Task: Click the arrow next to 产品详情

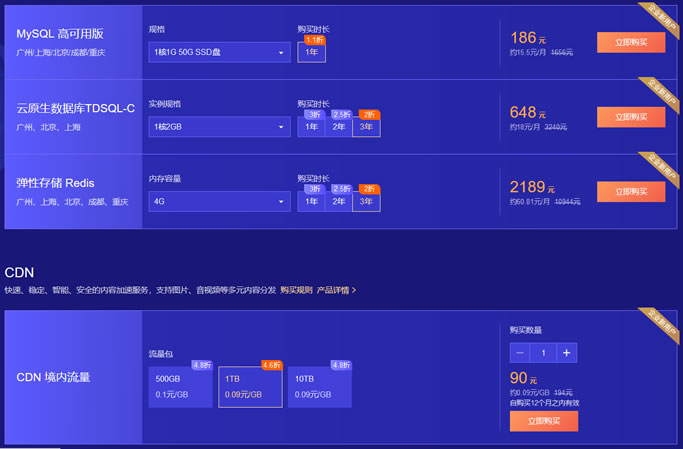Action: coord(354,290)
